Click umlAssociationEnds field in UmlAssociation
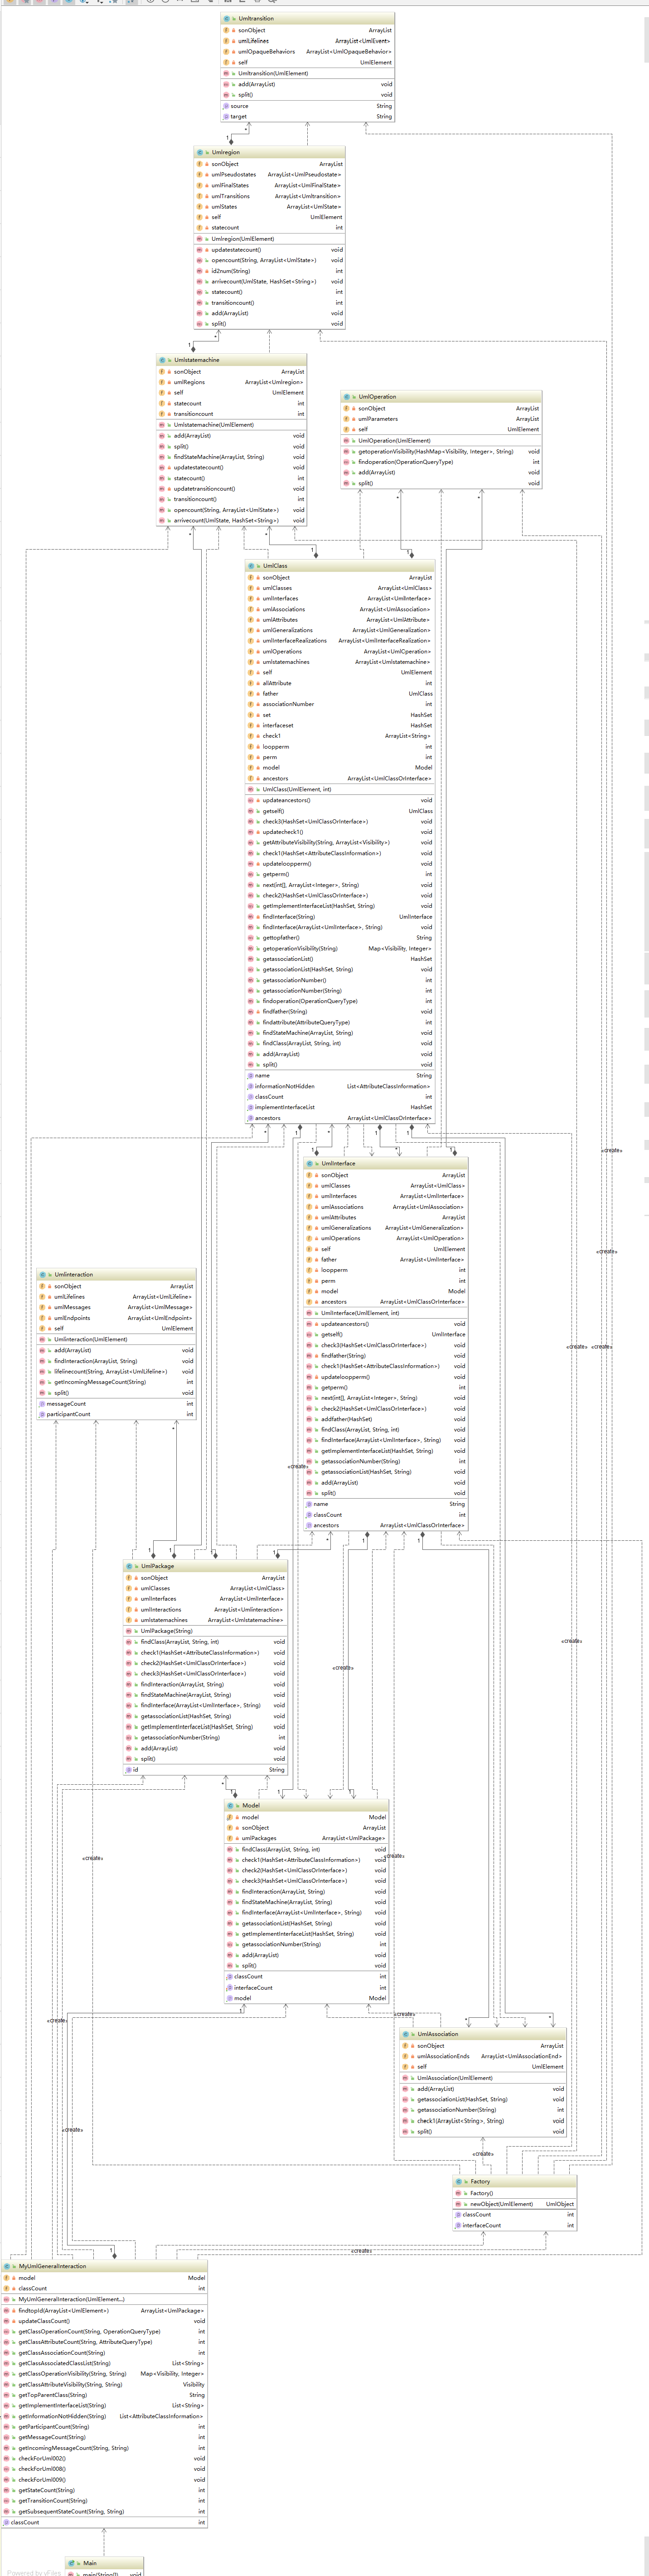Screen dimensions: 649x2576 click(483, 2056)
